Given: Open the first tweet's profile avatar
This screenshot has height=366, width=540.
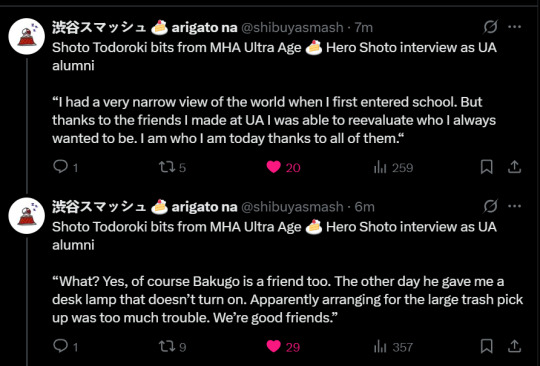Looking at the screenshot, I should [27, 36].
